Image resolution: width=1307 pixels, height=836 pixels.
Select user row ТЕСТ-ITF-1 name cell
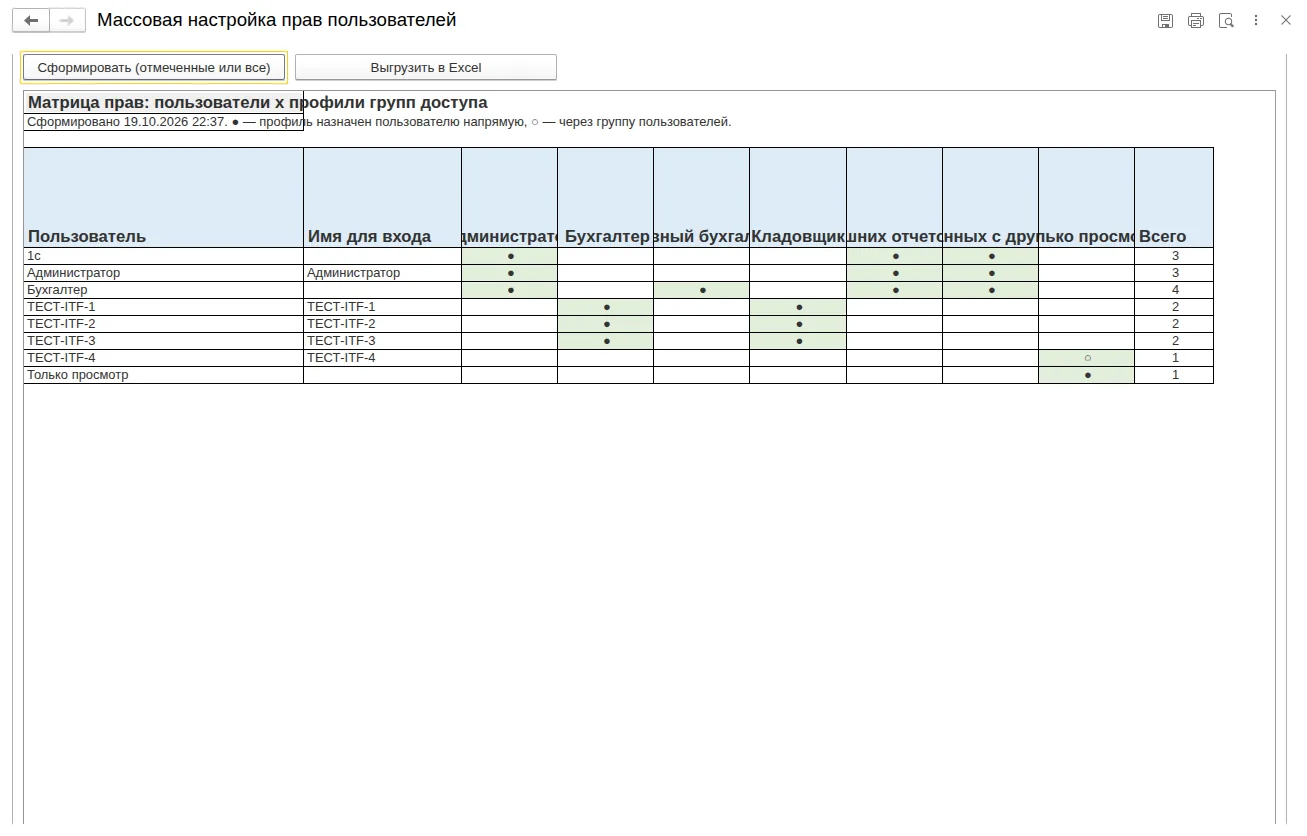(x=163, y=307)
